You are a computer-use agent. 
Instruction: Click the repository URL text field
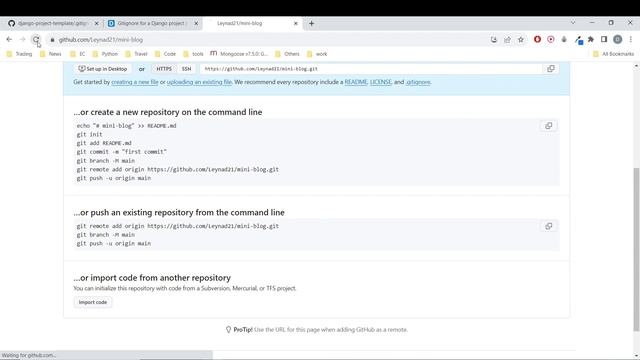(371, 69)
